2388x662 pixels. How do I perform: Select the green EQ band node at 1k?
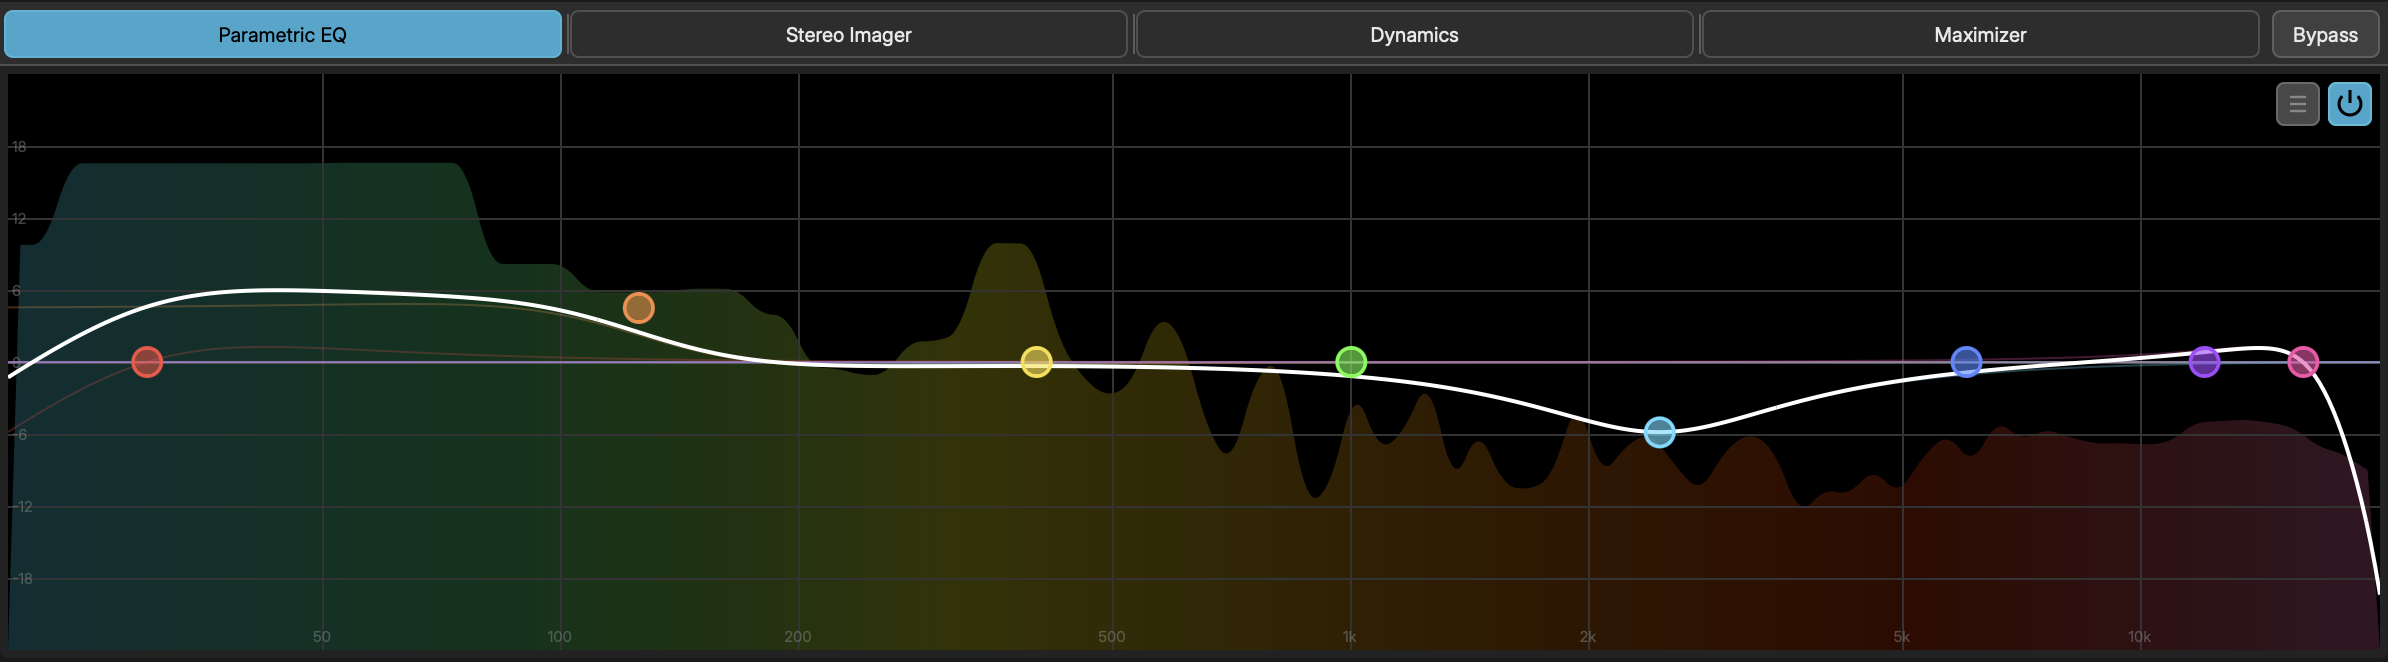(1351, 362)
